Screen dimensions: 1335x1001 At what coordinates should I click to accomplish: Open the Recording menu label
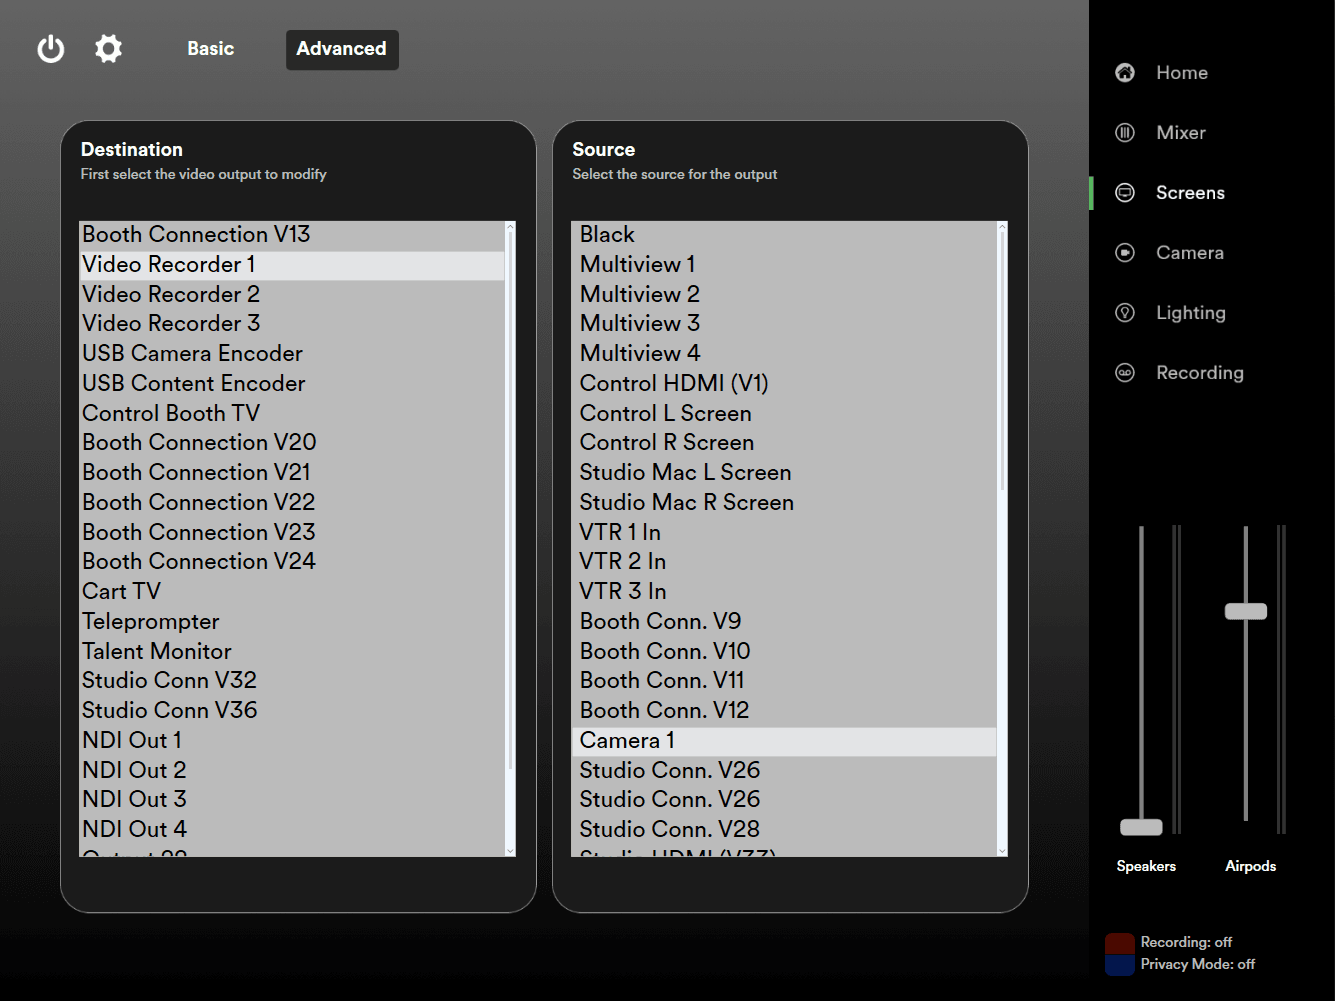(x=1200, y=373)
